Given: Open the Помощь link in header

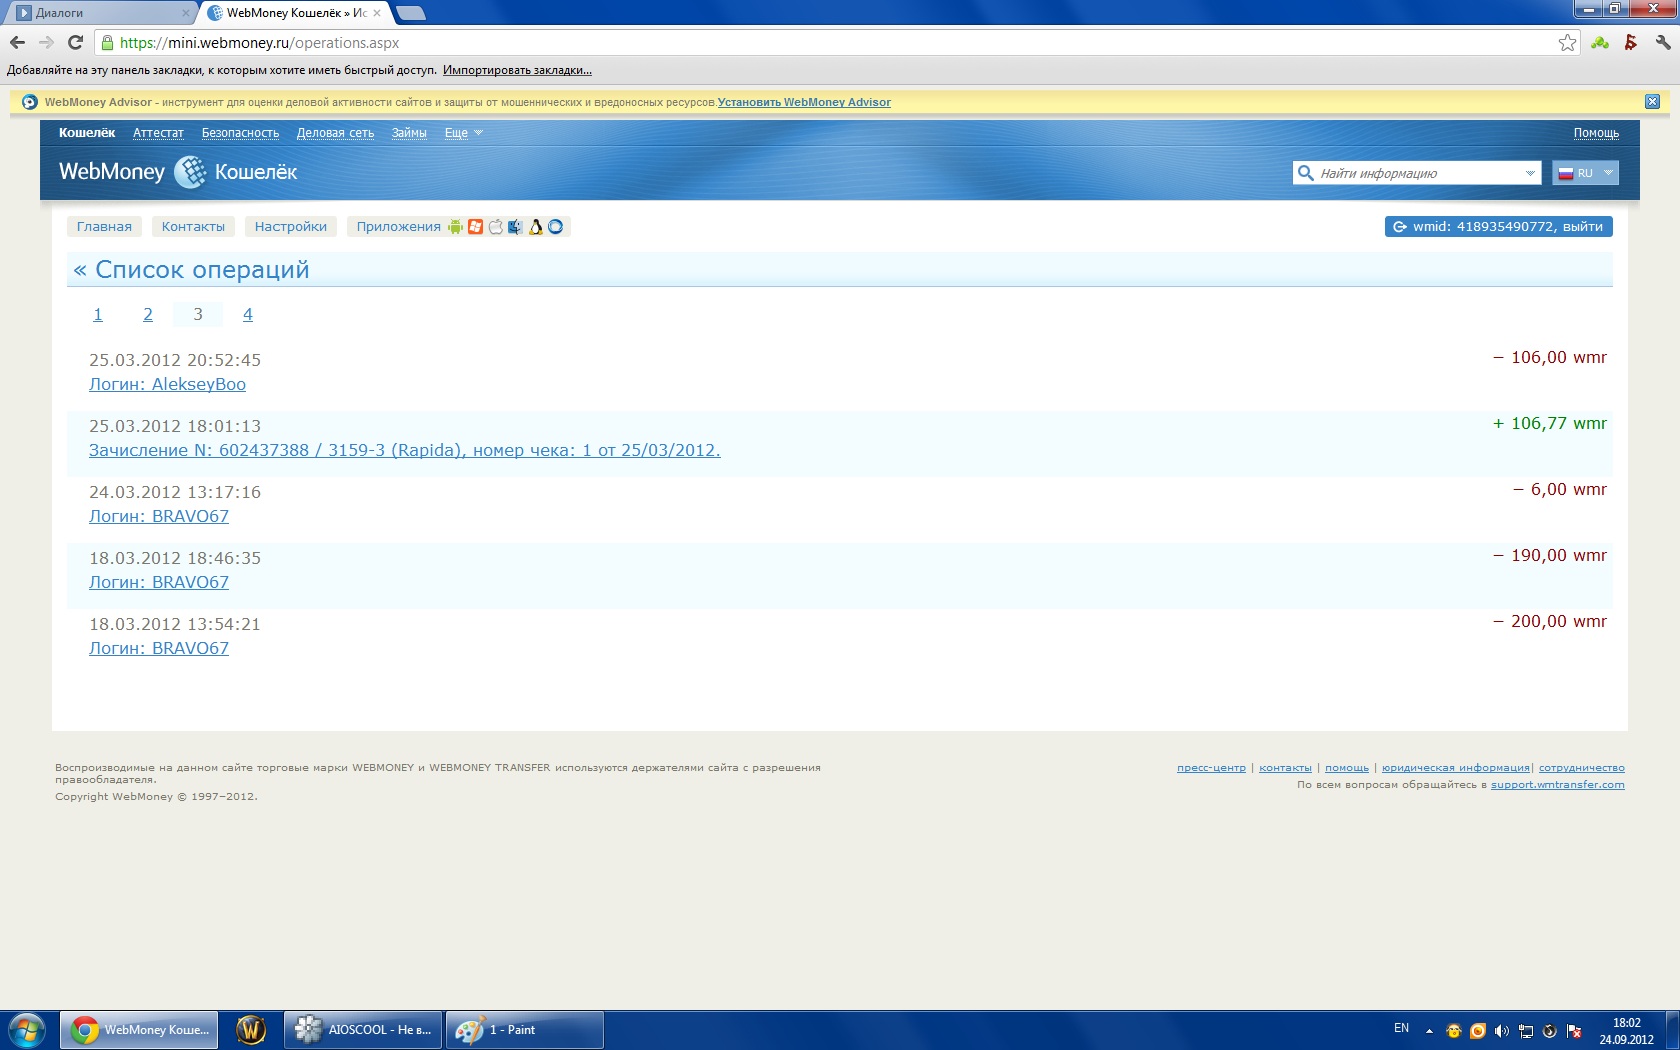Looking at the screenshot, I should [x=1596, y=133].
